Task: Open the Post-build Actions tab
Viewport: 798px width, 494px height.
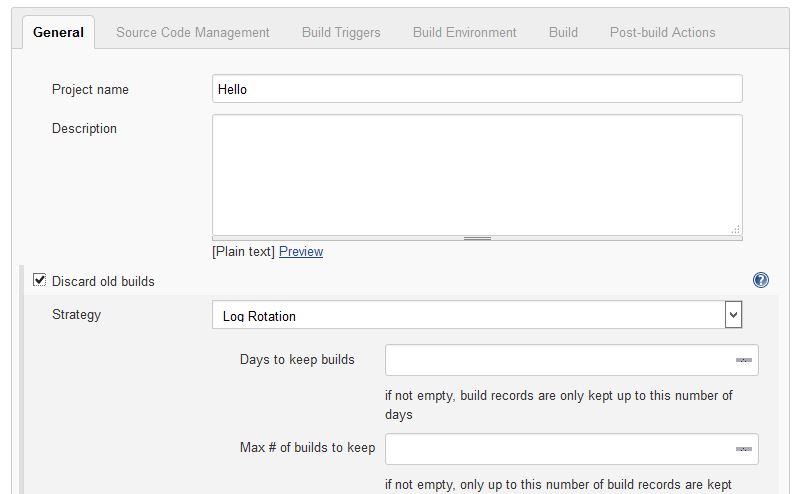Action: 663,32
